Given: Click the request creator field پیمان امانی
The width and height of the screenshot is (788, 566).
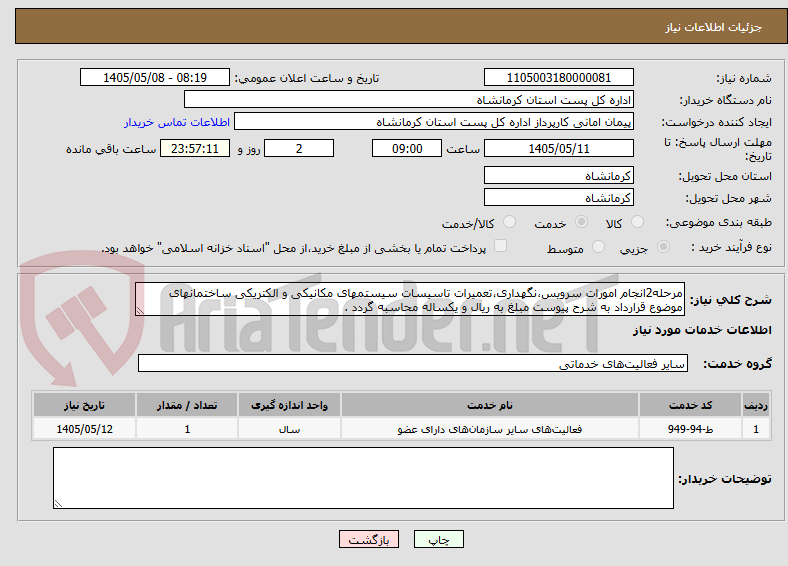Looking at the screenshot, I should pos(434,122).
